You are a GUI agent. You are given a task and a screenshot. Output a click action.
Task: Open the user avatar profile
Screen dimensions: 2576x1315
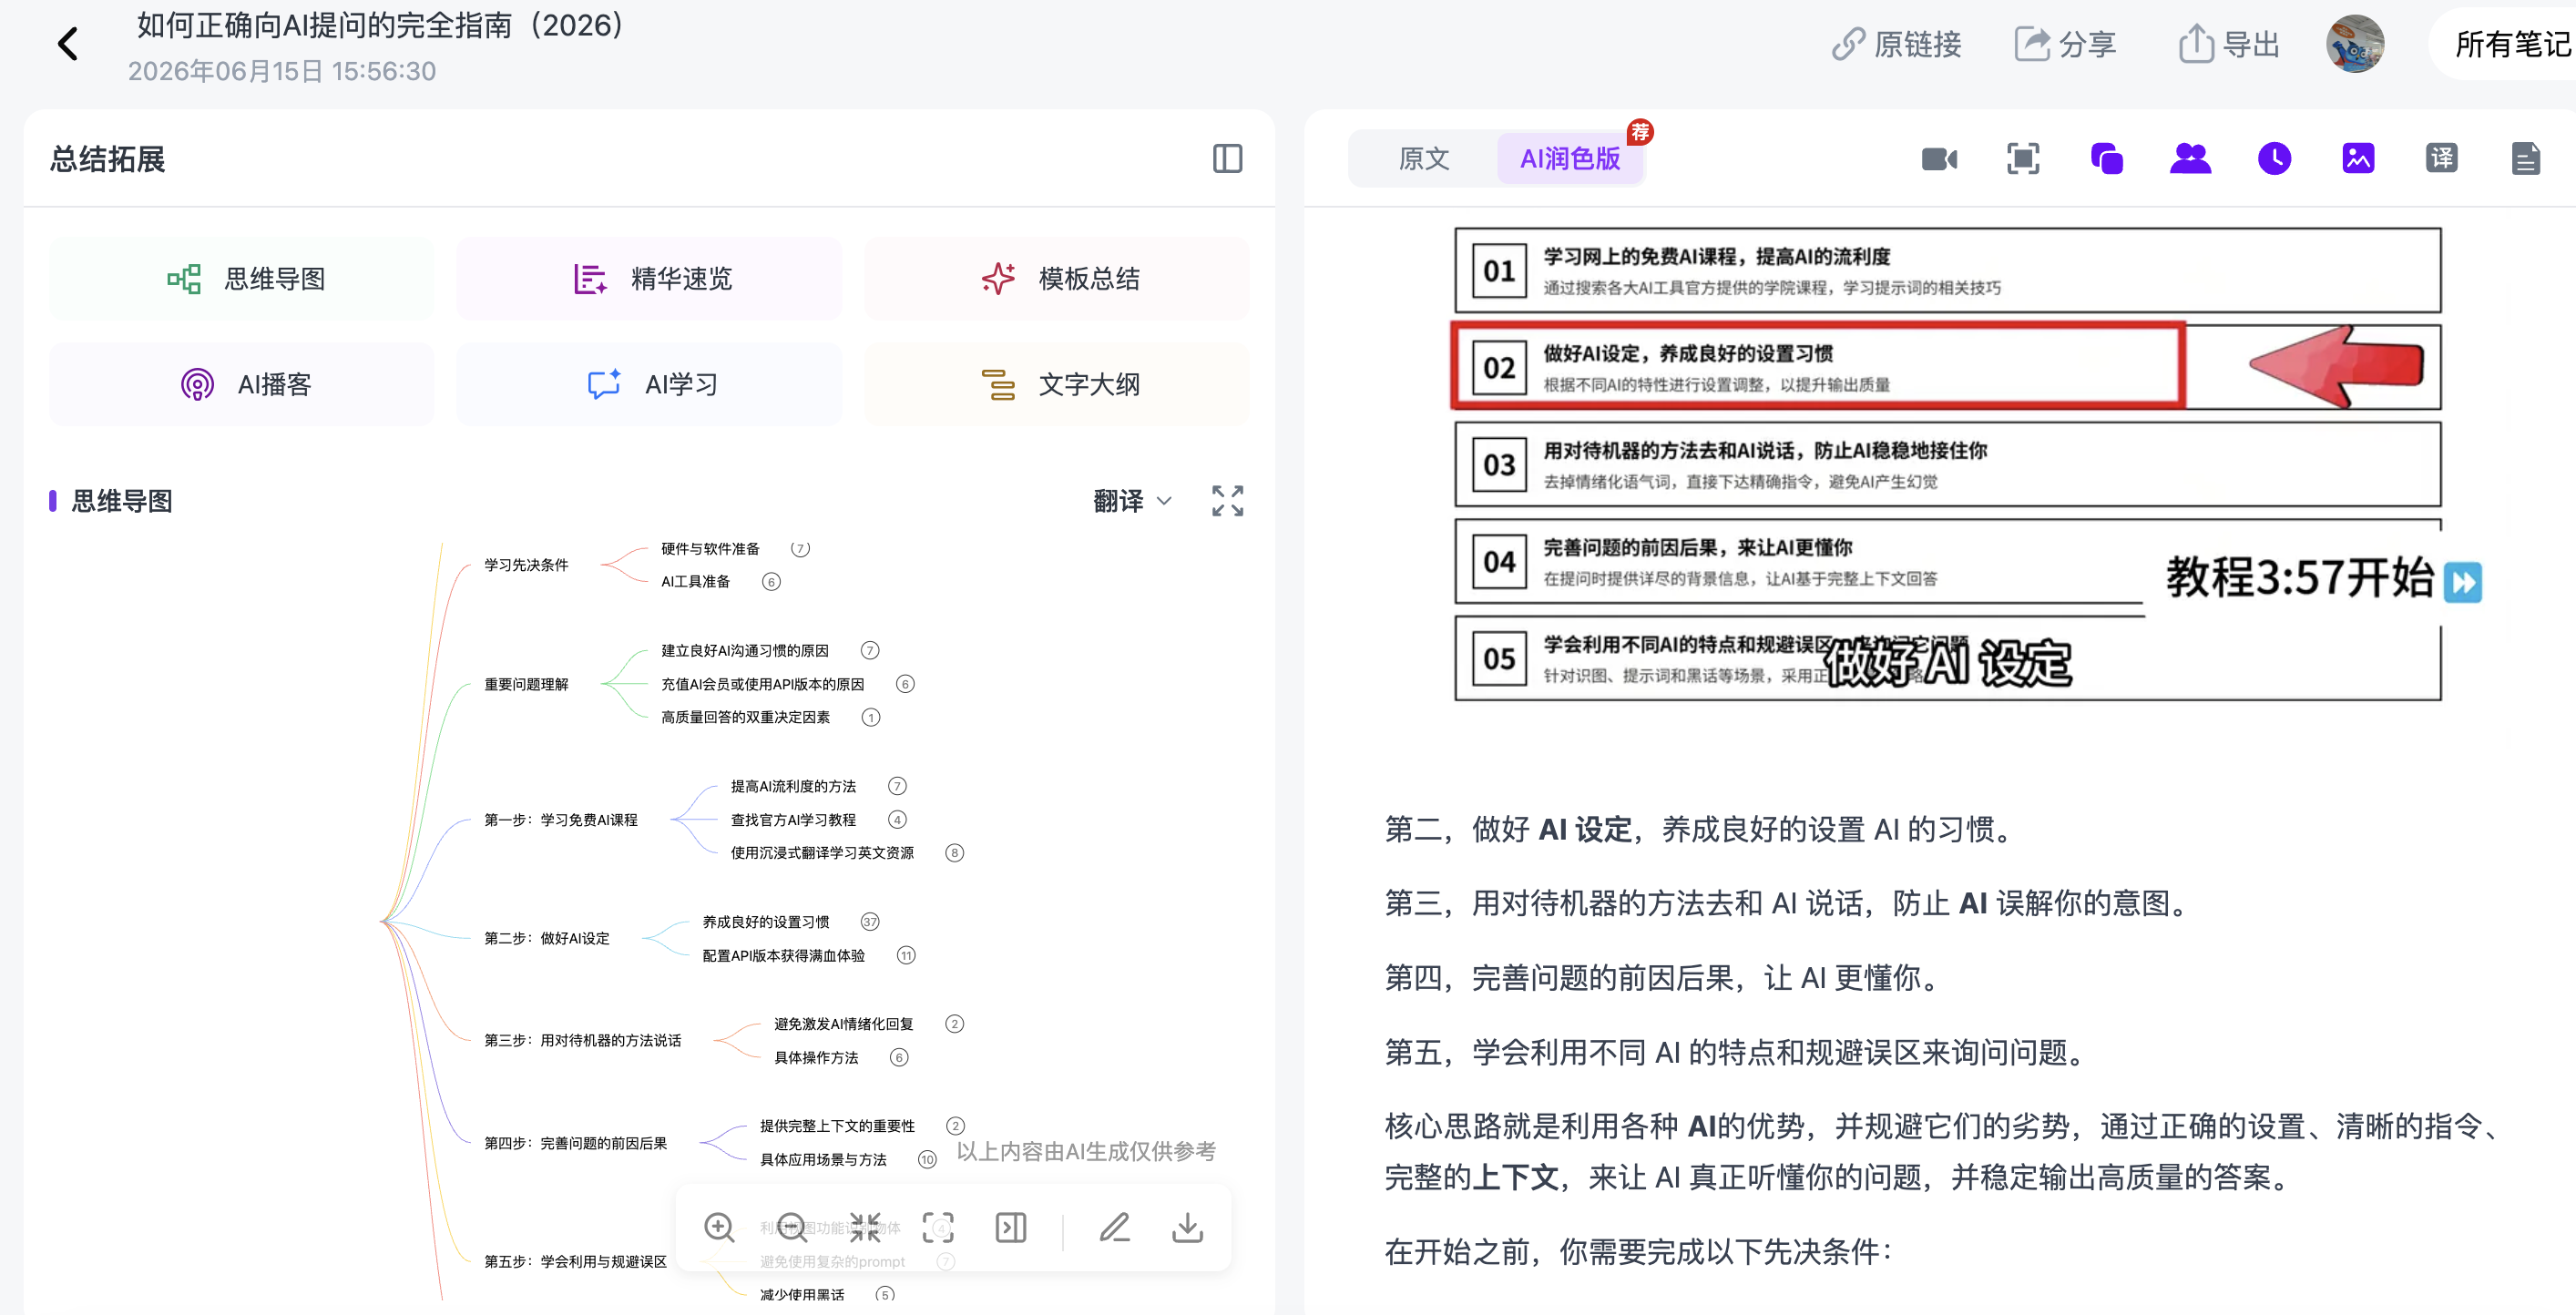pos(2355,44)
